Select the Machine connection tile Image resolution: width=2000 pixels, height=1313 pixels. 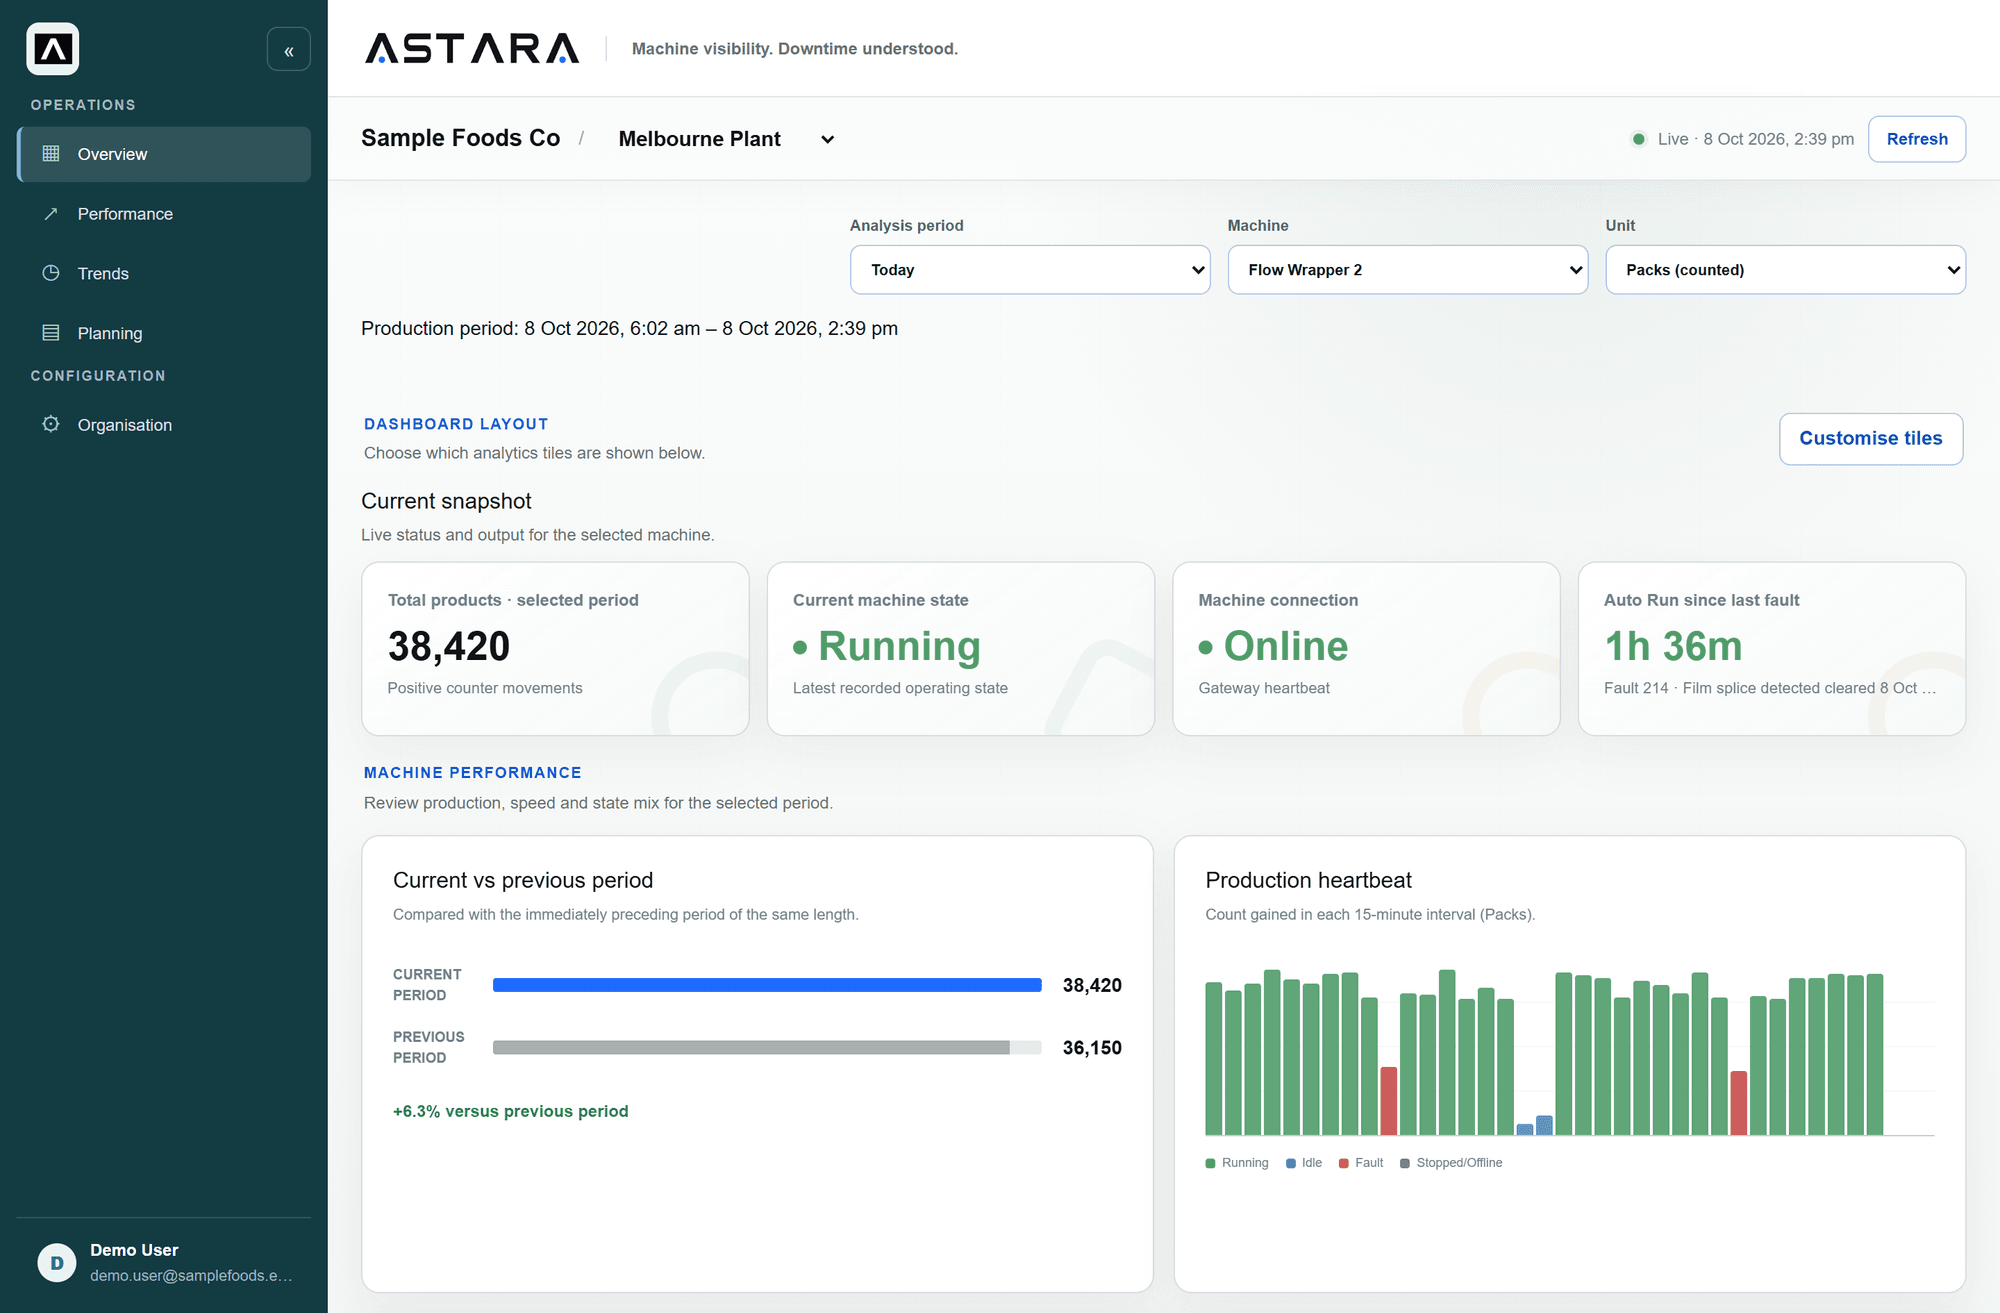pyautogui.click(x=1366, y=648)
